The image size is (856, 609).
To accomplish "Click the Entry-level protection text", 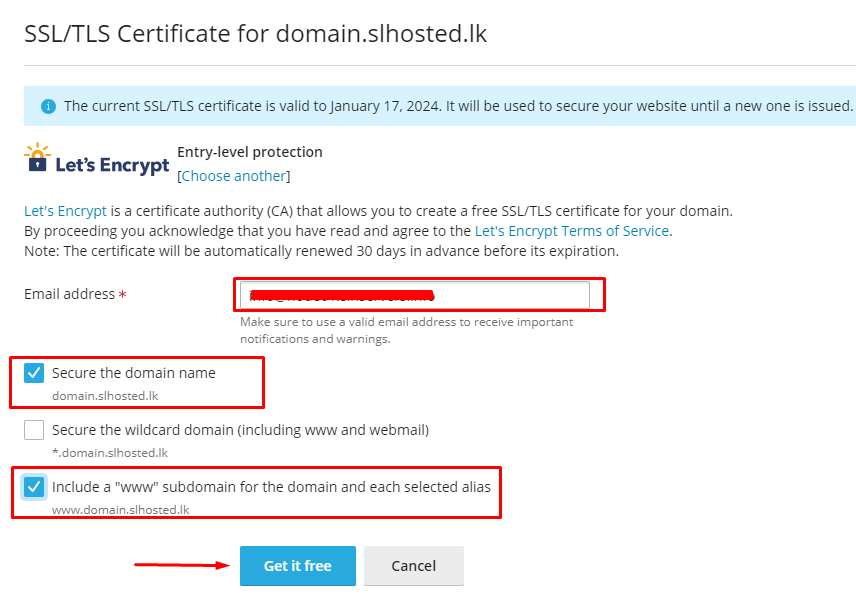I will (250, 152).
